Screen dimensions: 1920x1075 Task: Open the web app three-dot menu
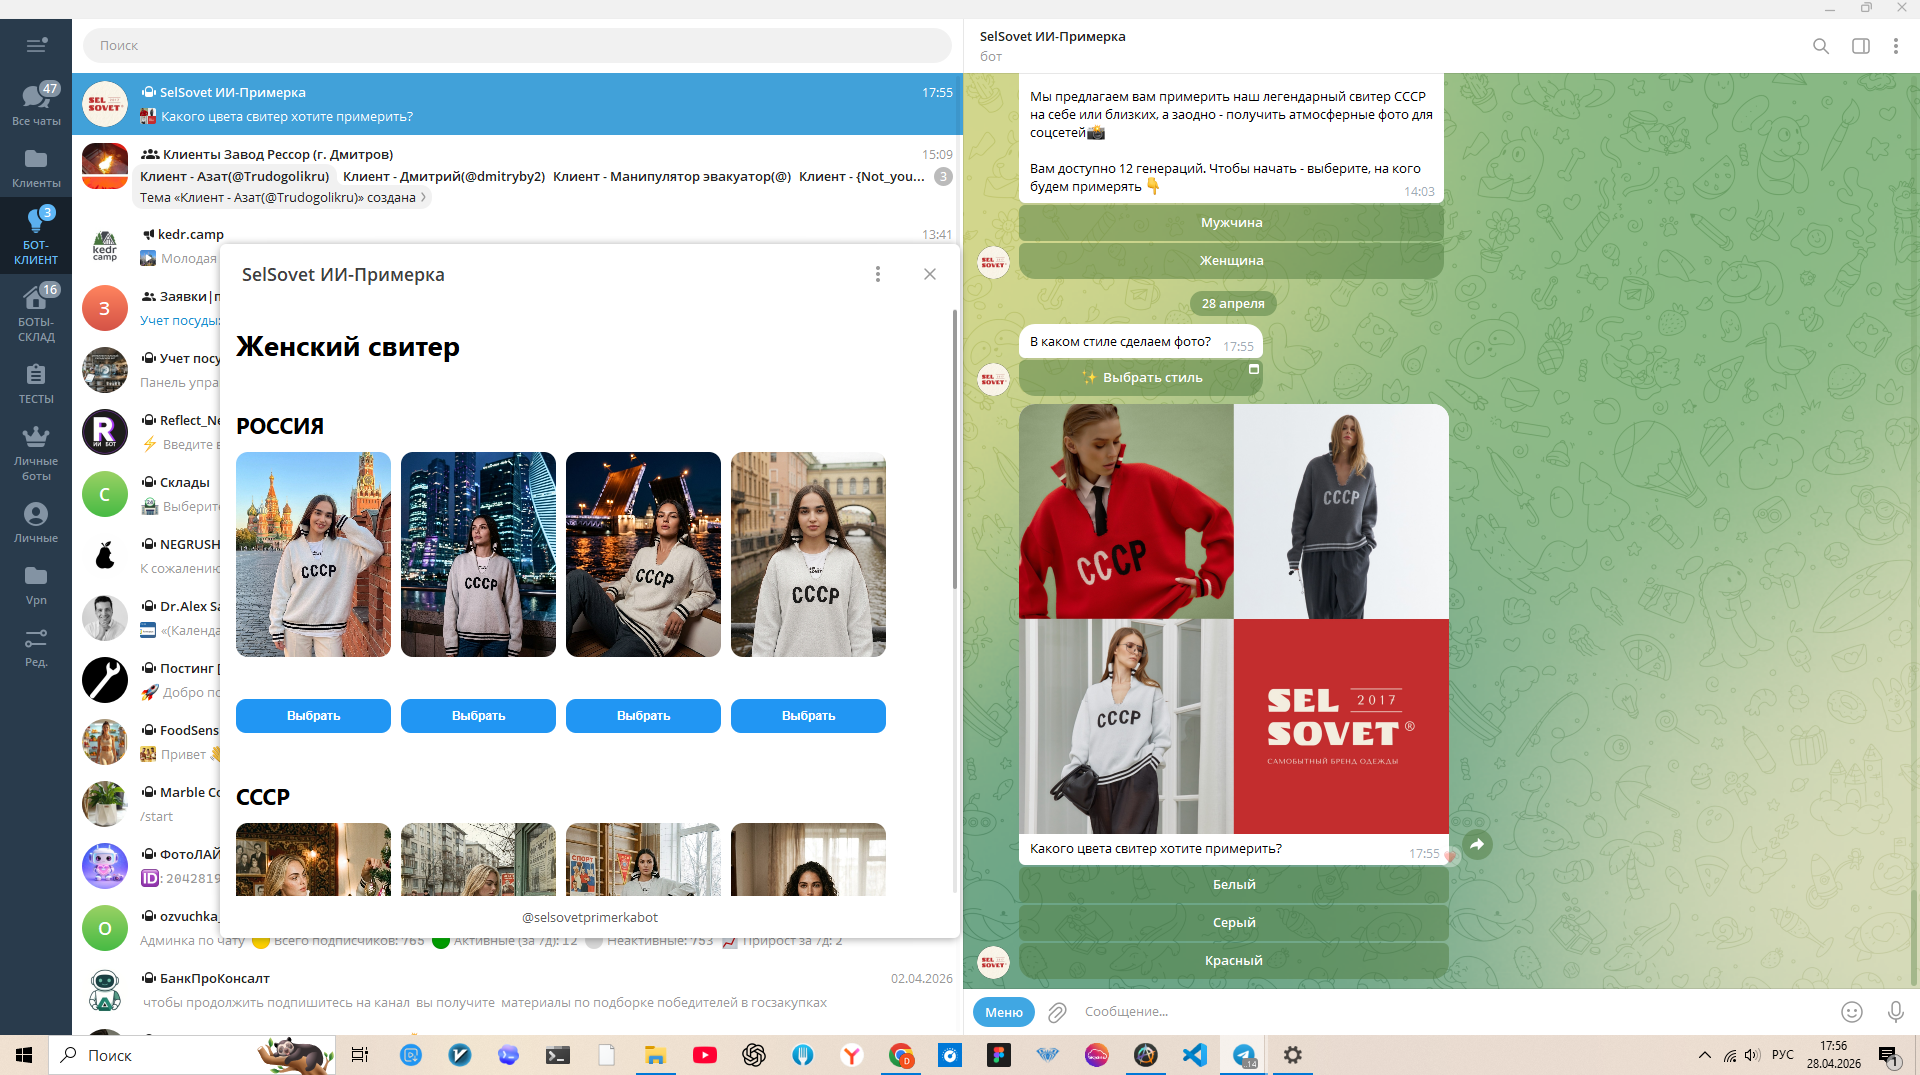click(x=878, y=274)
